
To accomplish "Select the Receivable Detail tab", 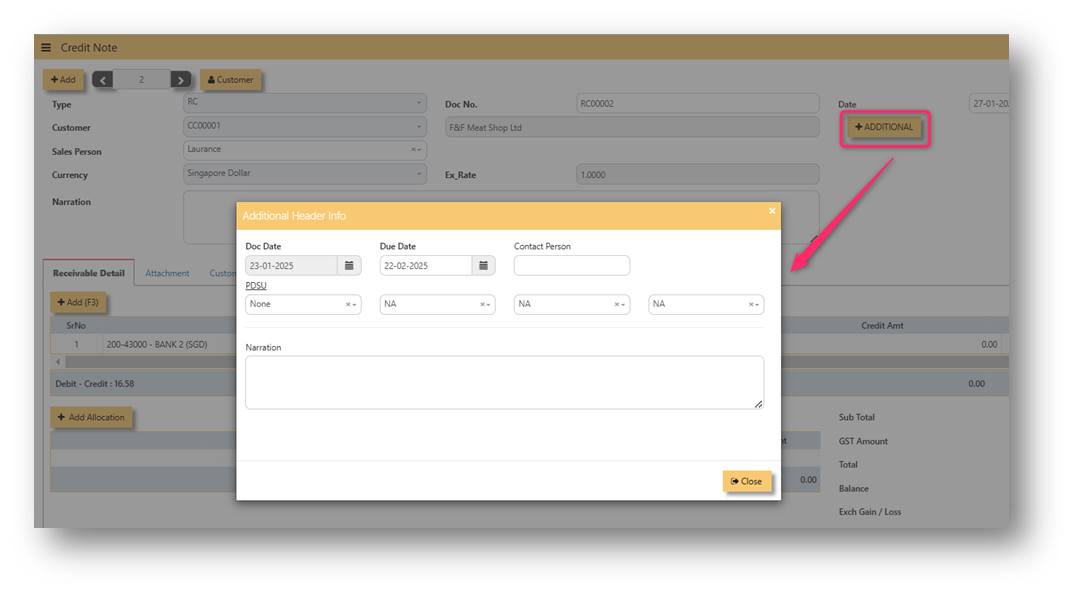I will 88,273.
